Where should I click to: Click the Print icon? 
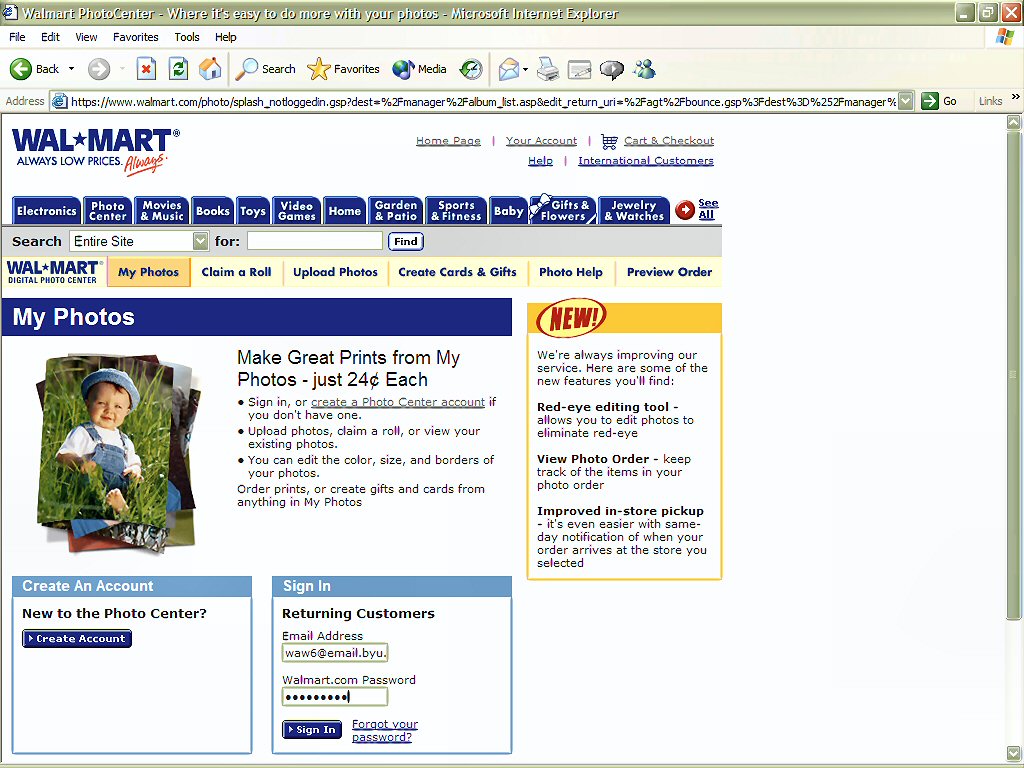[x=548, y=69]
